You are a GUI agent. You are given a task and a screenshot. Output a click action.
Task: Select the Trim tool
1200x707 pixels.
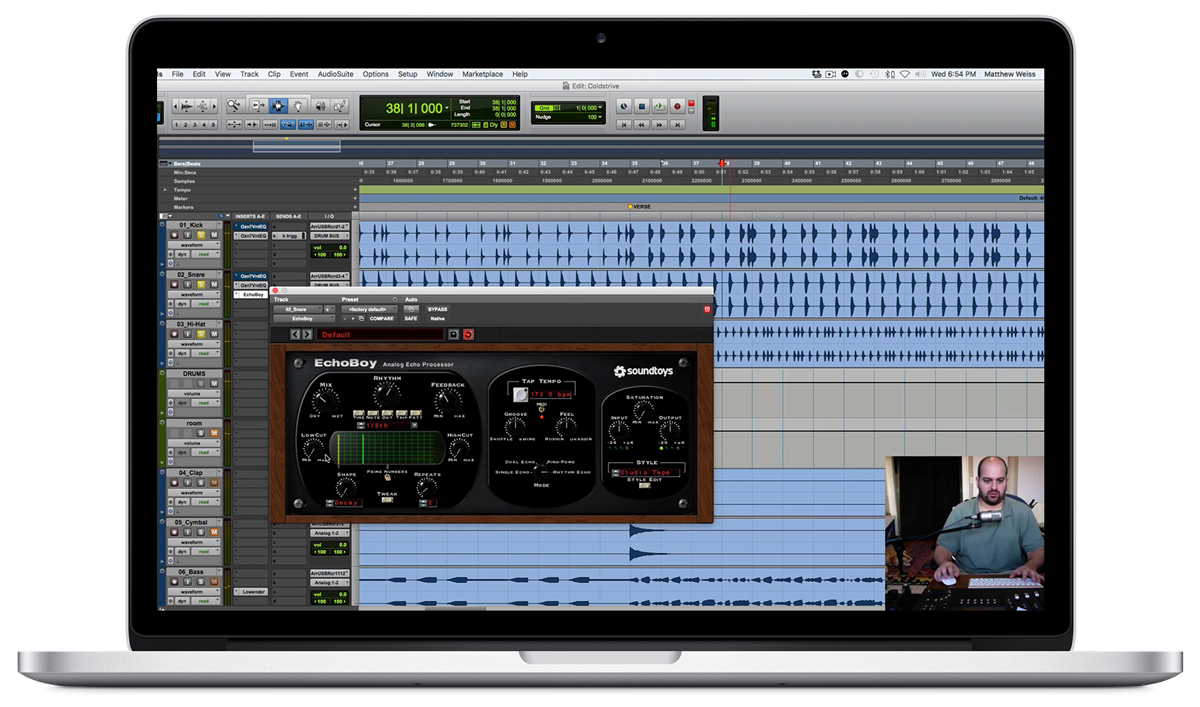pos(258,106)
